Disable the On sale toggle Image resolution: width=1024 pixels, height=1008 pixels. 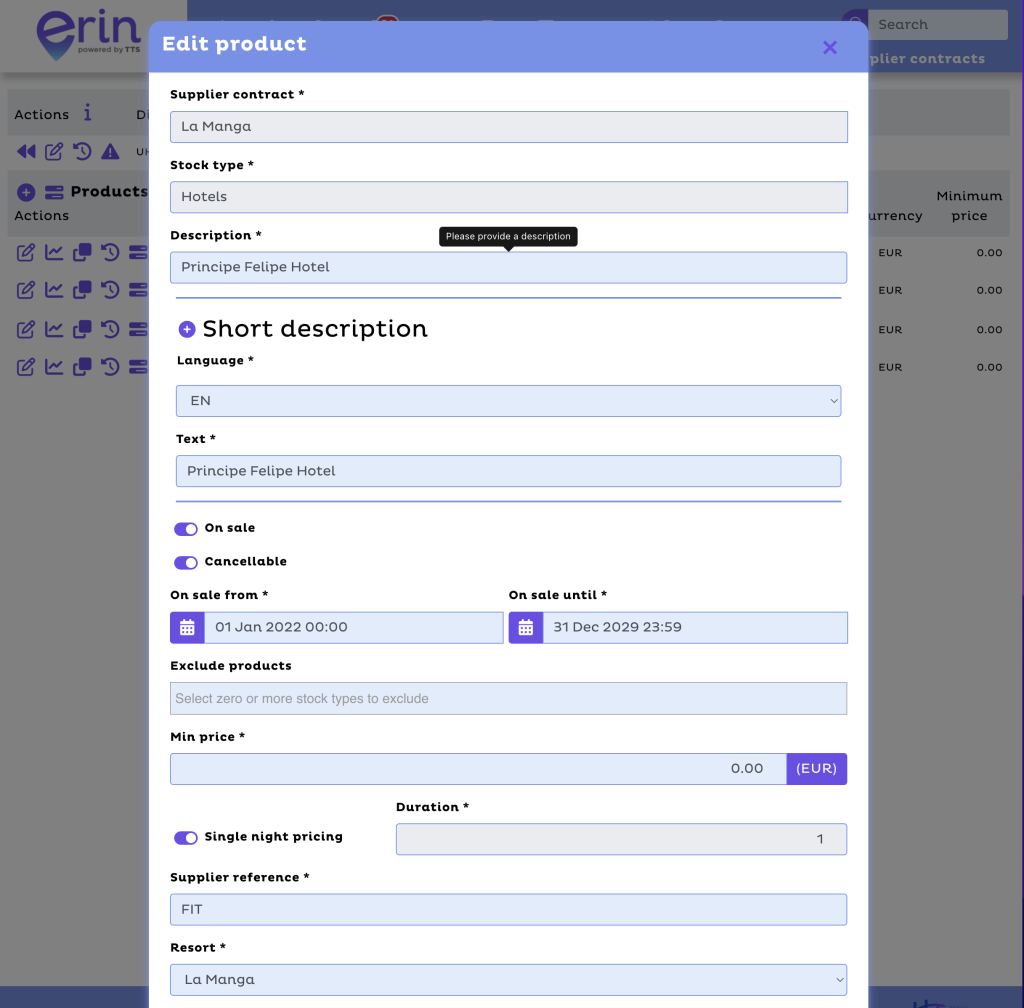coord(186,529)
